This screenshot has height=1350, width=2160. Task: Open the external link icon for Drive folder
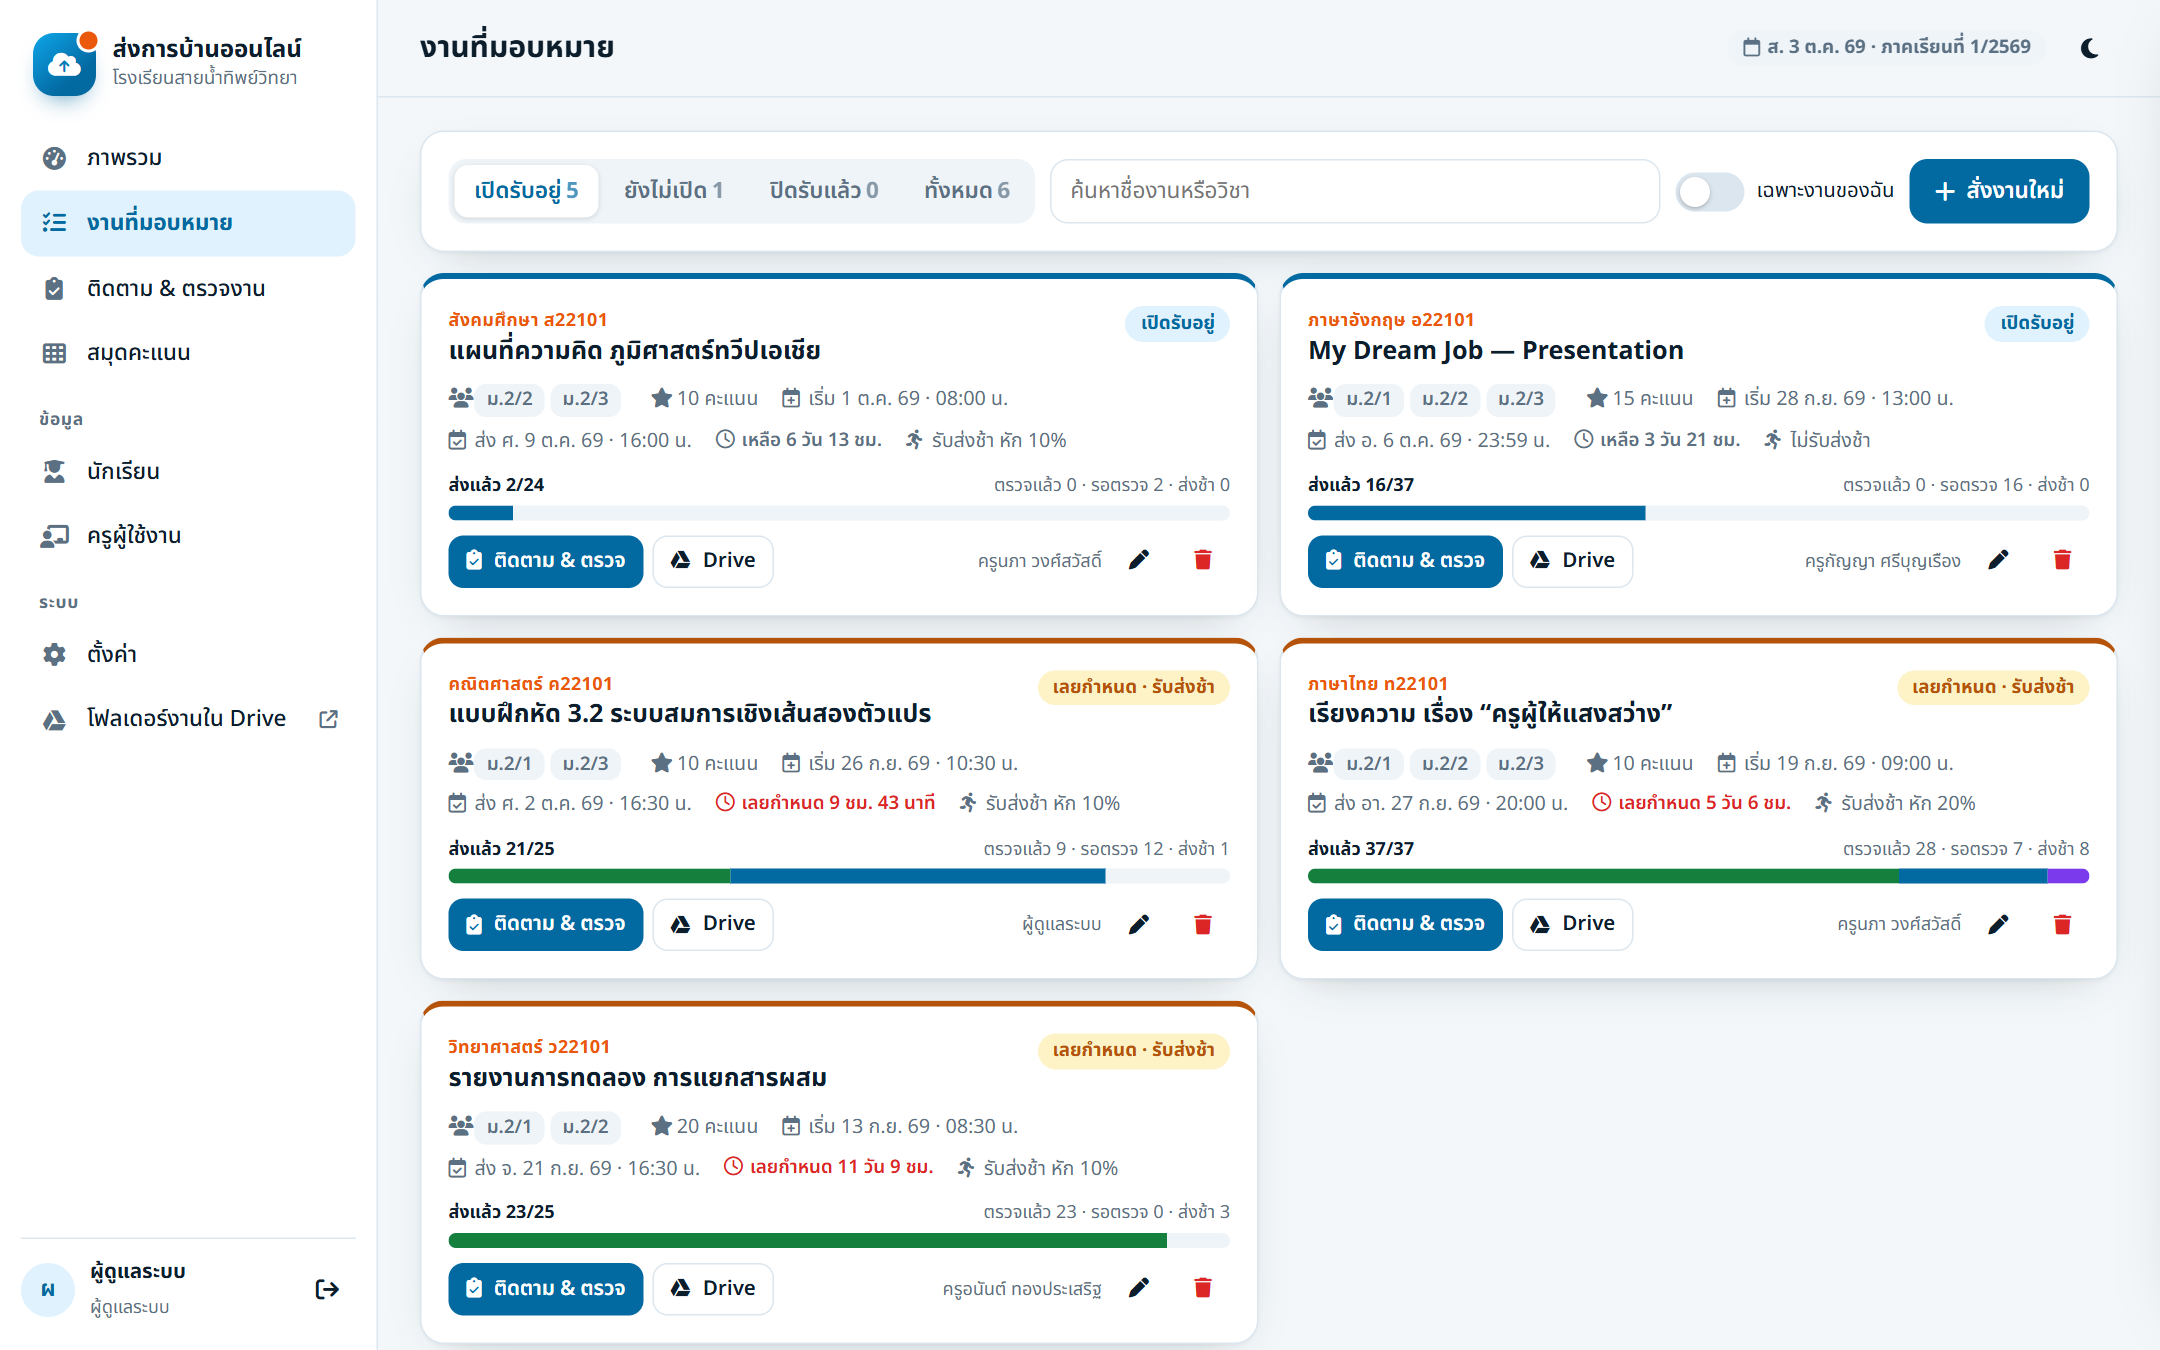coord(328,718)
